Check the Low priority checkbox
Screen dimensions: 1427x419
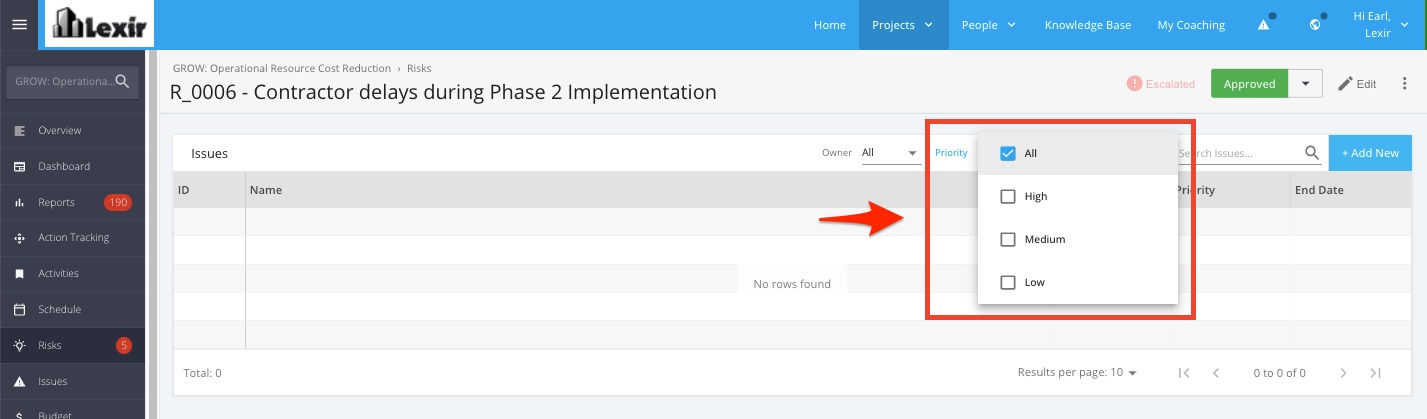point(1008,283)
